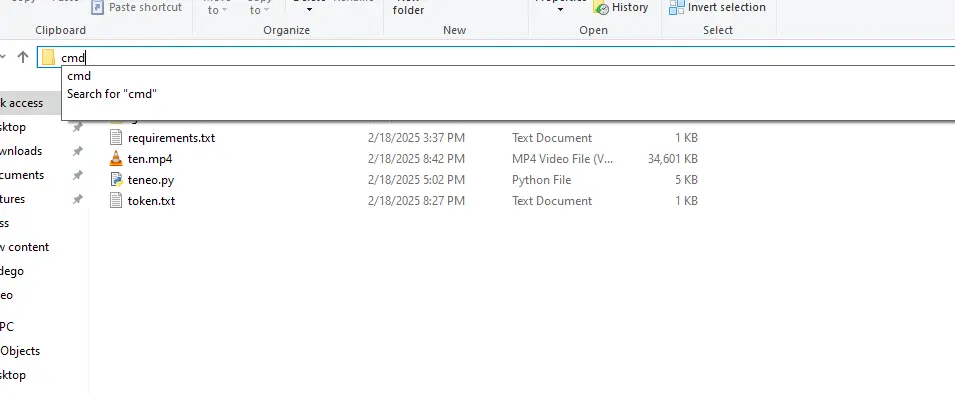This screenshot has width=955, height=394.
Task: Click the 5 KB size value
Action: [685, 180]
